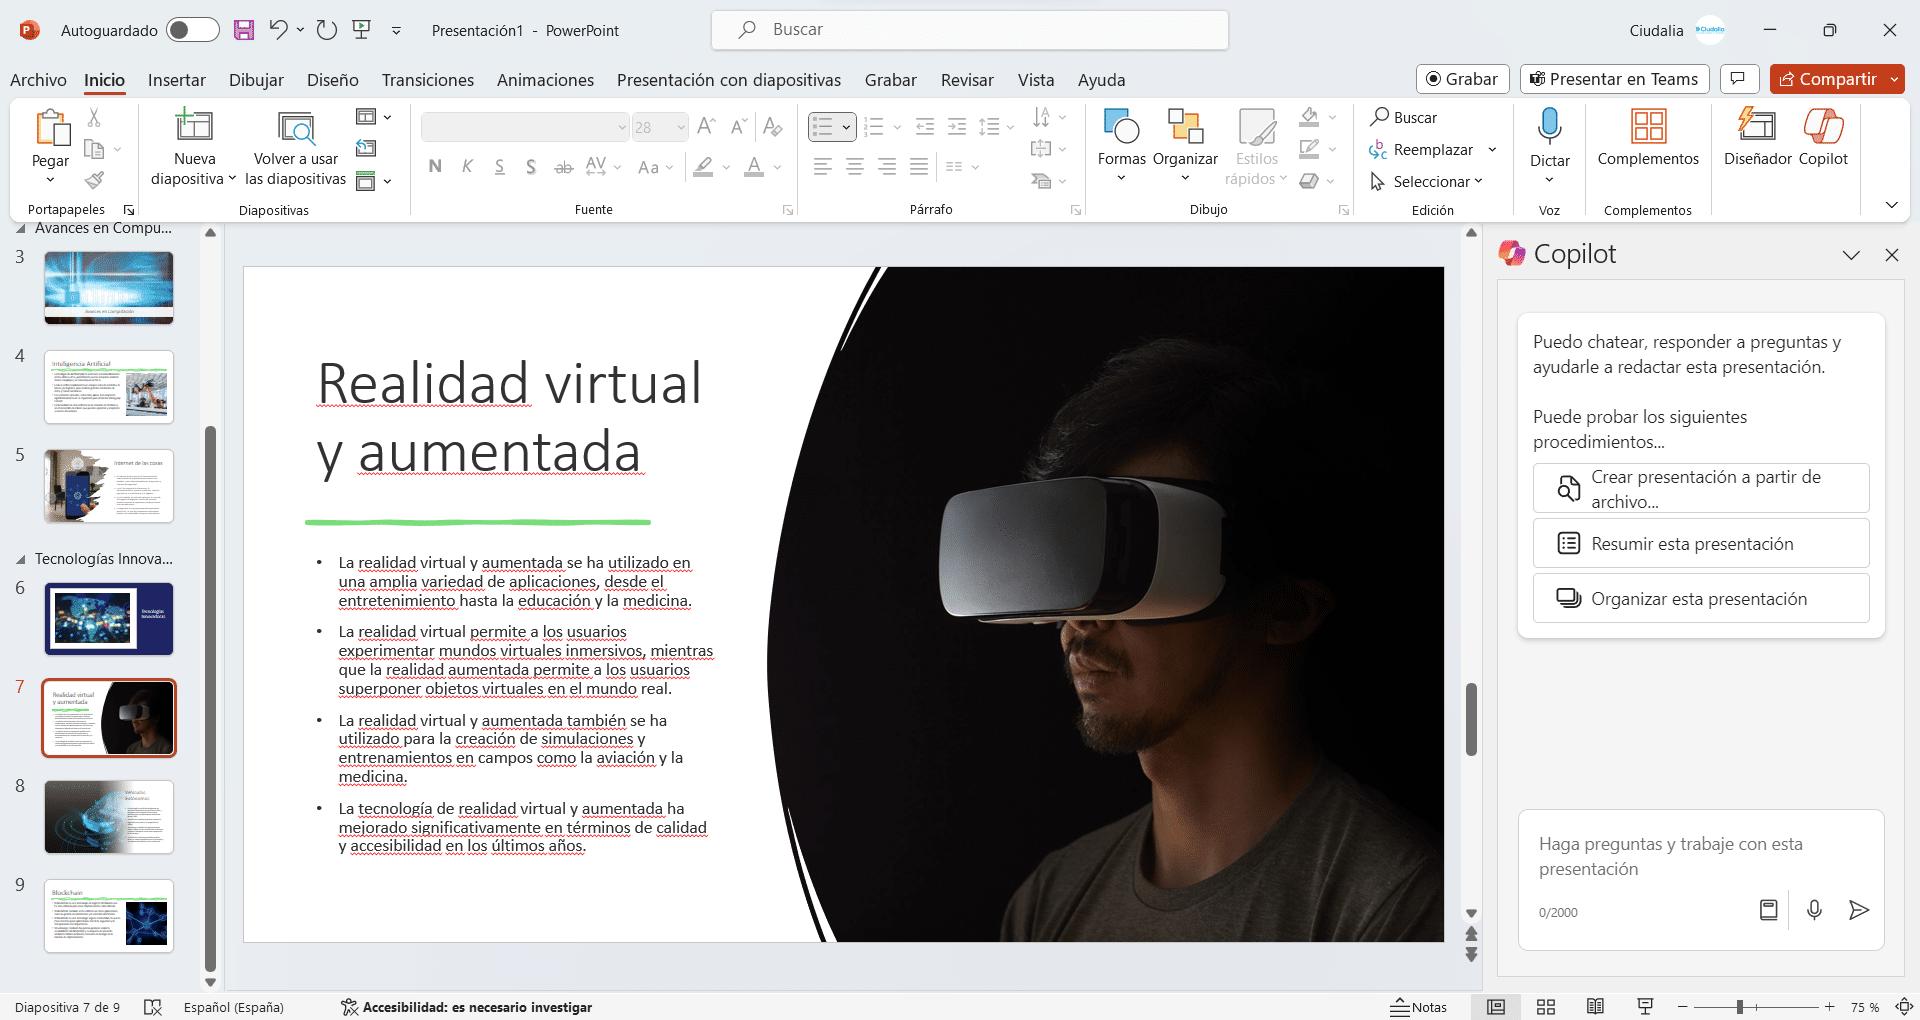Click the Reemplazar icon

point(1377,149)
